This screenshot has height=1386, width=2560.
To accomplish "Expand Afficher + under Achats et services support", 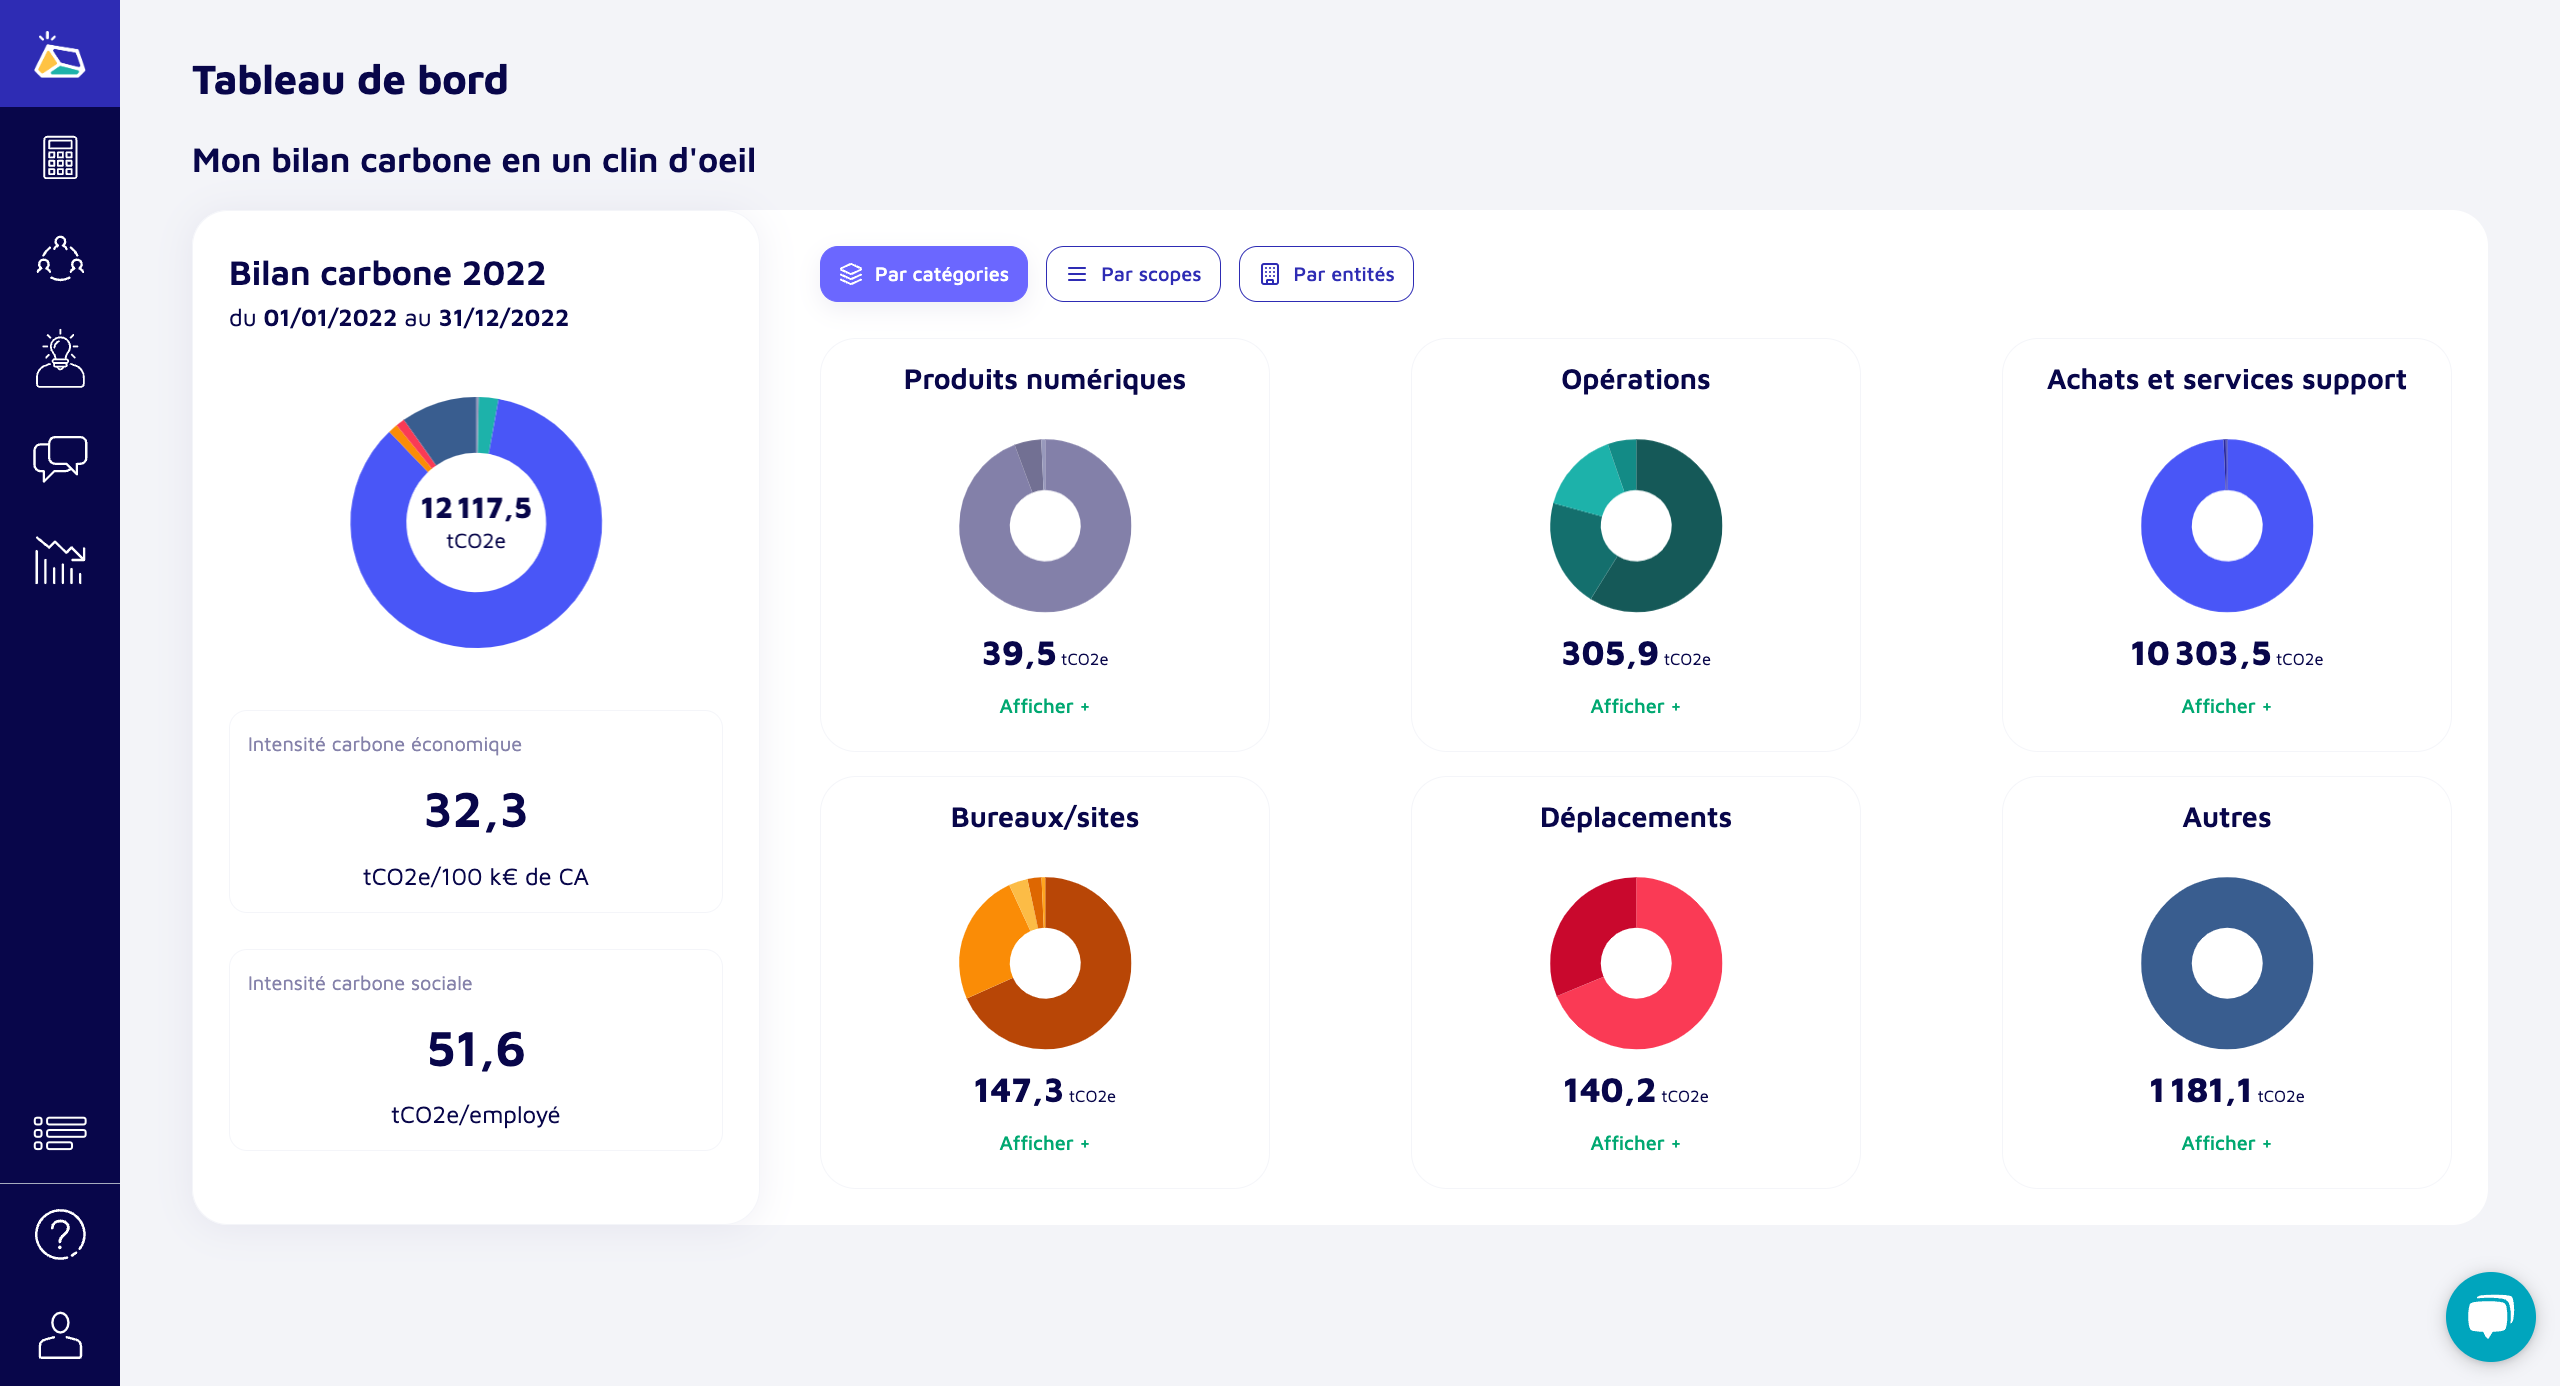I will tap(2226, 706).
